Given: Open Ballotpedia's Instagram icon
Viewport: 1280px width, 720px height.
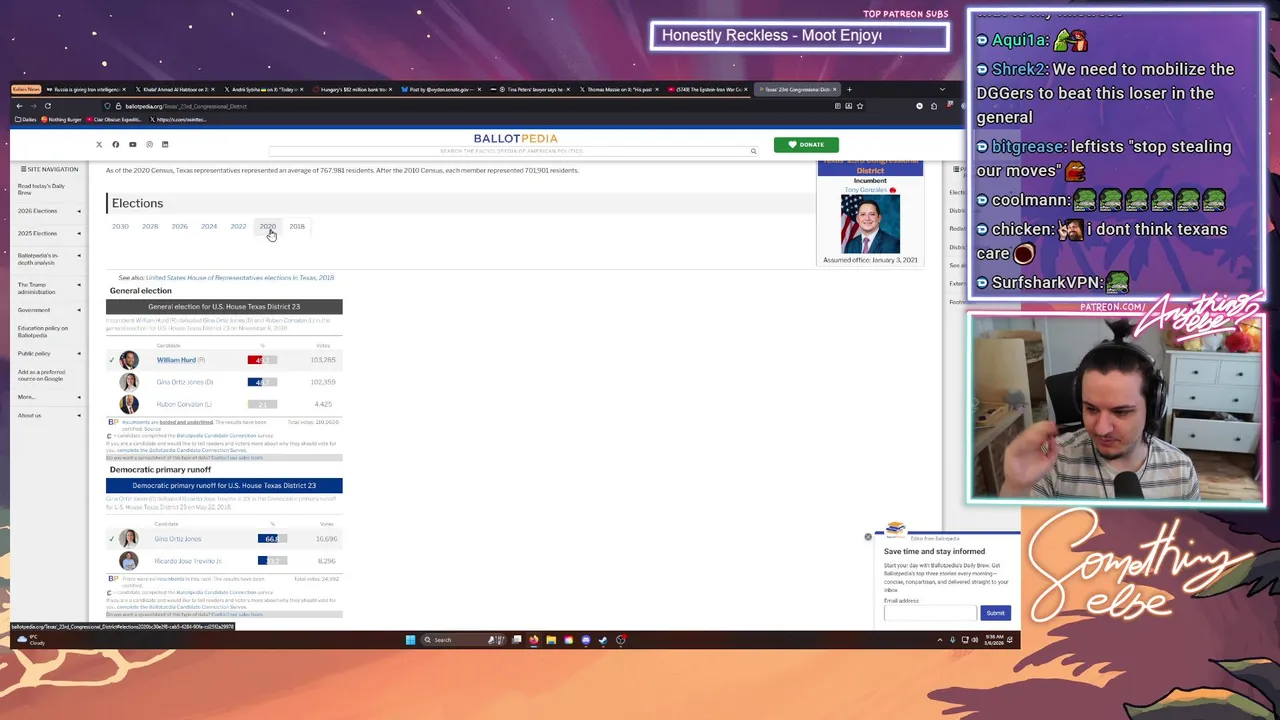Looking at the screenshot, I should pos(149,144).
